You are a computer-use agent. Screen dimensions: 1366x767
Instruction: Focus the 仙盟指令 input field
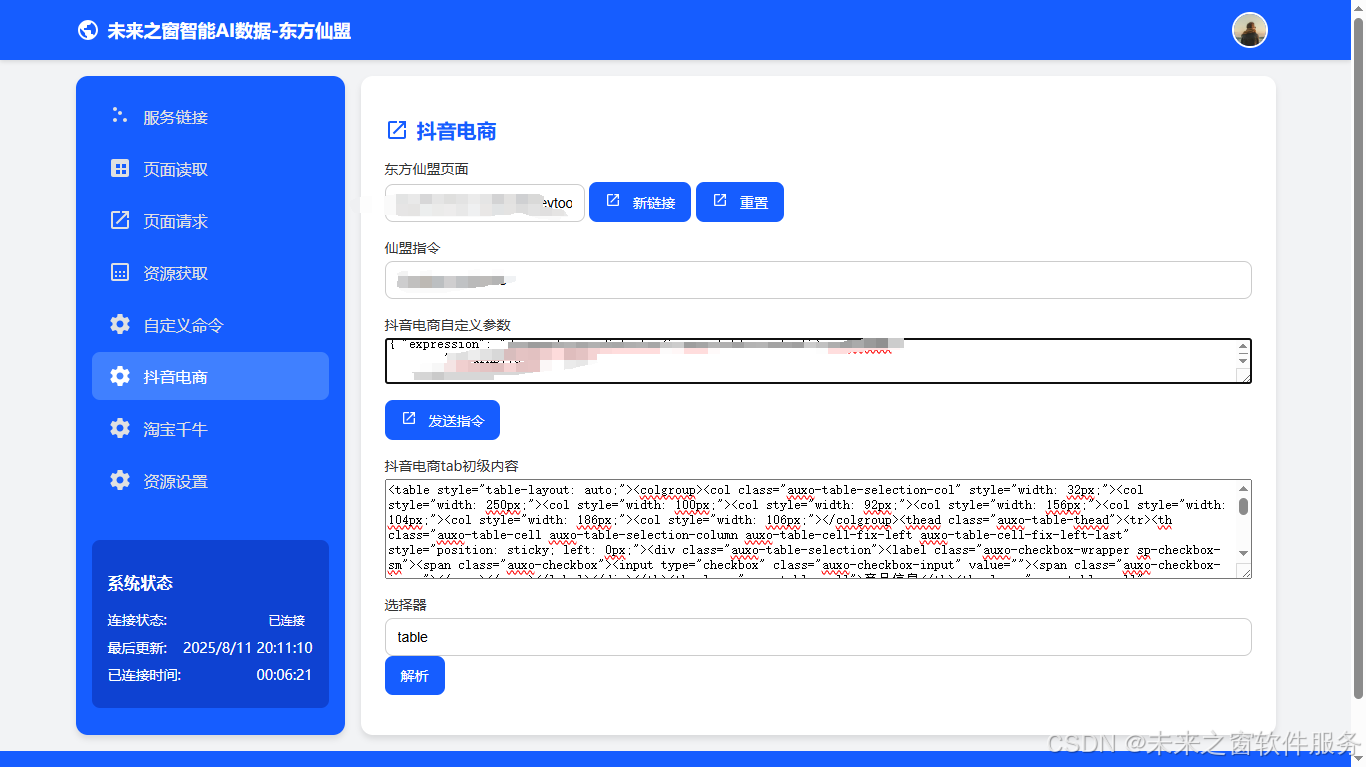pos(818,280)
